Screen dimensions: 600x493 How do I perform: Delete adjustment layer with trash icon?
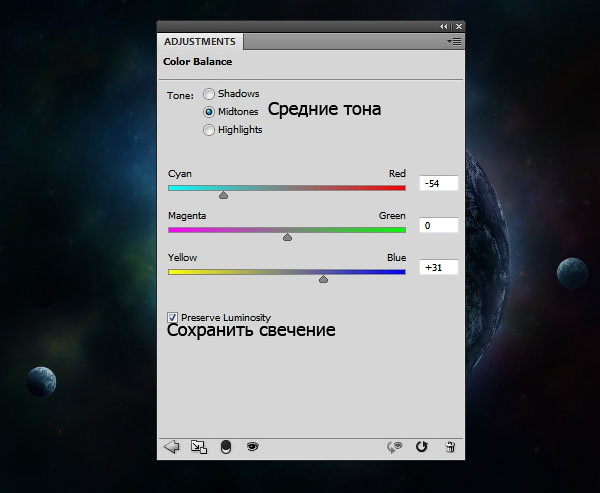click(x=450, y=447)
